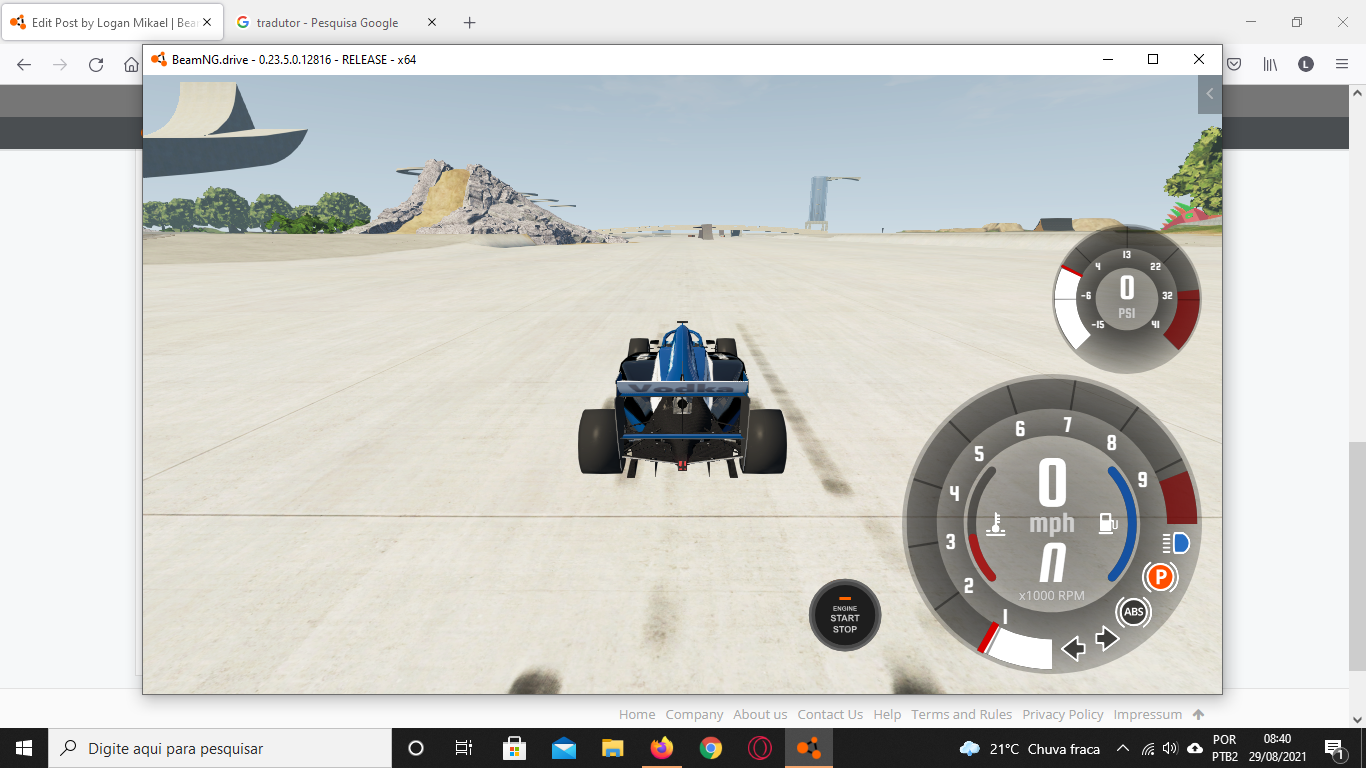The image size is (1366, 768).
Task: Click the blue race car
Action: pos(682,401)
